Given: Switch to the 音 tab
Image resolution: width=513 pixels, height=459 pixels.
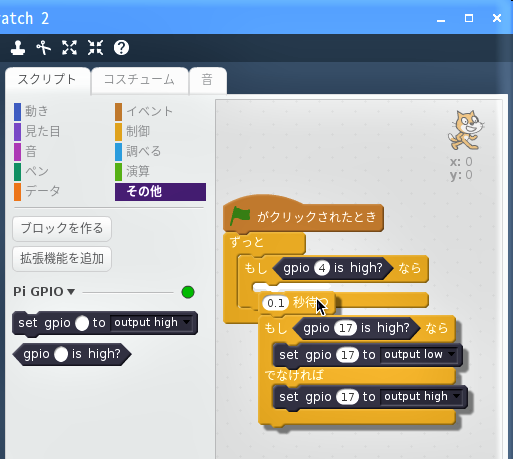Looking at the screenshot, I should (207, 80).
